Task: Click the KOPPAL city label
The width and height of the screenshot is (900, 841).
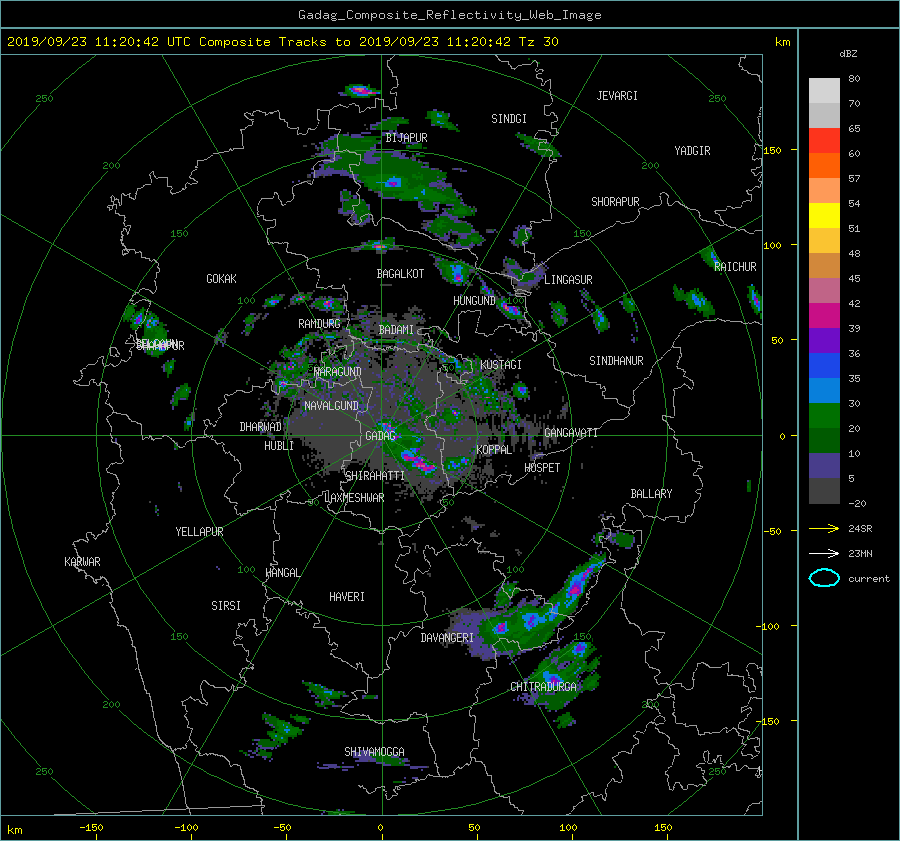Action: click(x=494, y=450)
